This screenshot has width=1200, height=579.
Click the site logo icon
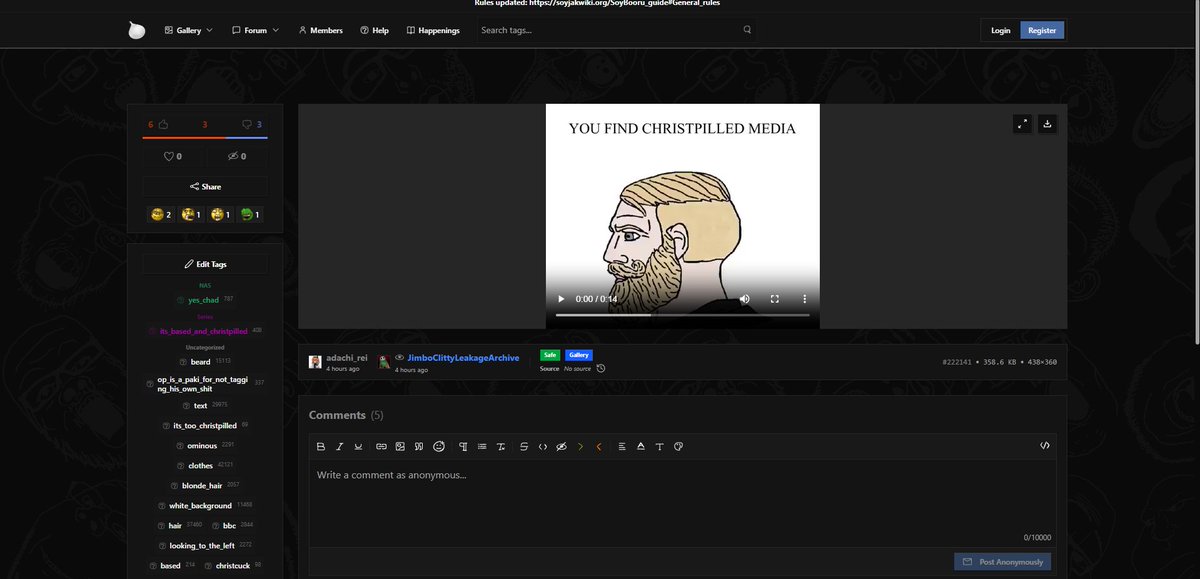(137, 30)
